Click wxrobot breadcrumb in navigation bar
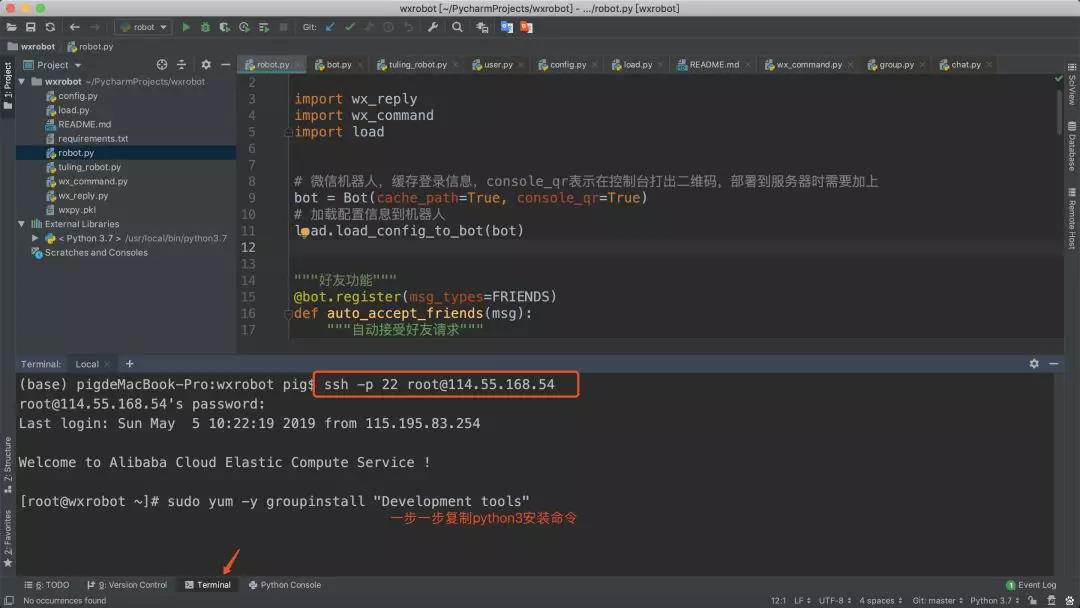This screenshot has height=608, width=1080. [x=31, y=46]
